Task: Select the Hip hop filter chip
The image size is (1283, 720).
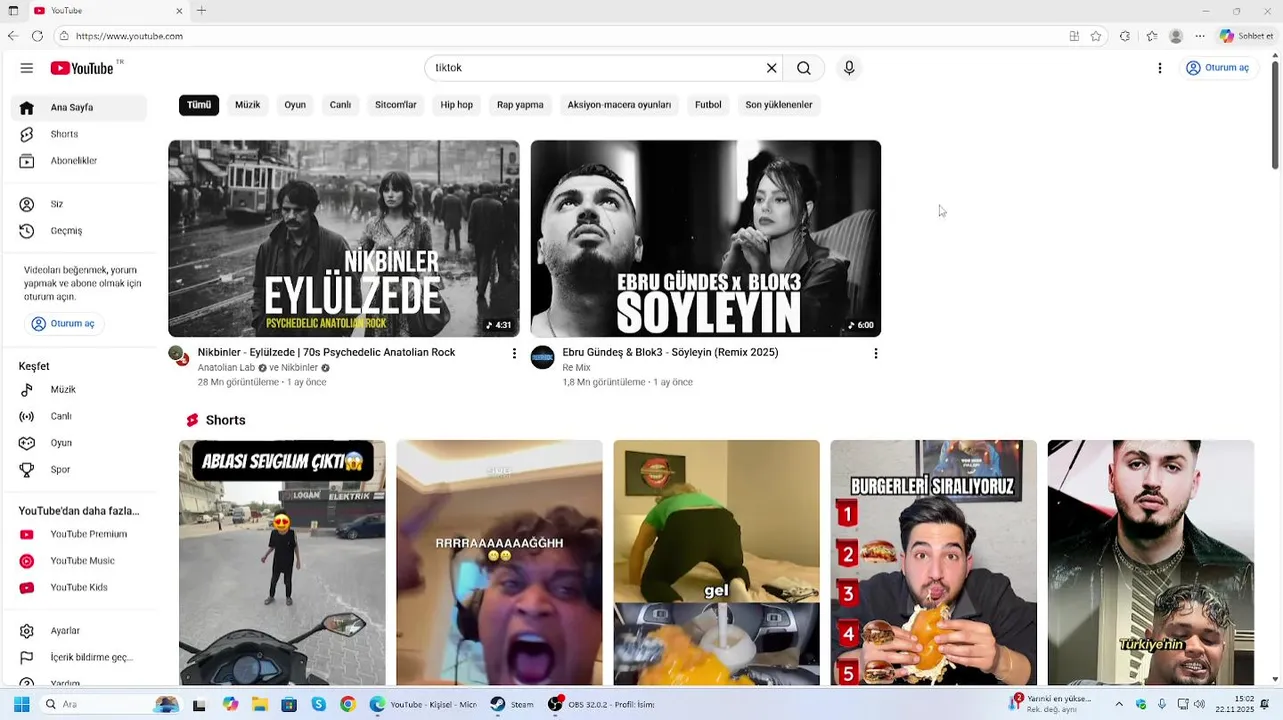Action: 457,105
